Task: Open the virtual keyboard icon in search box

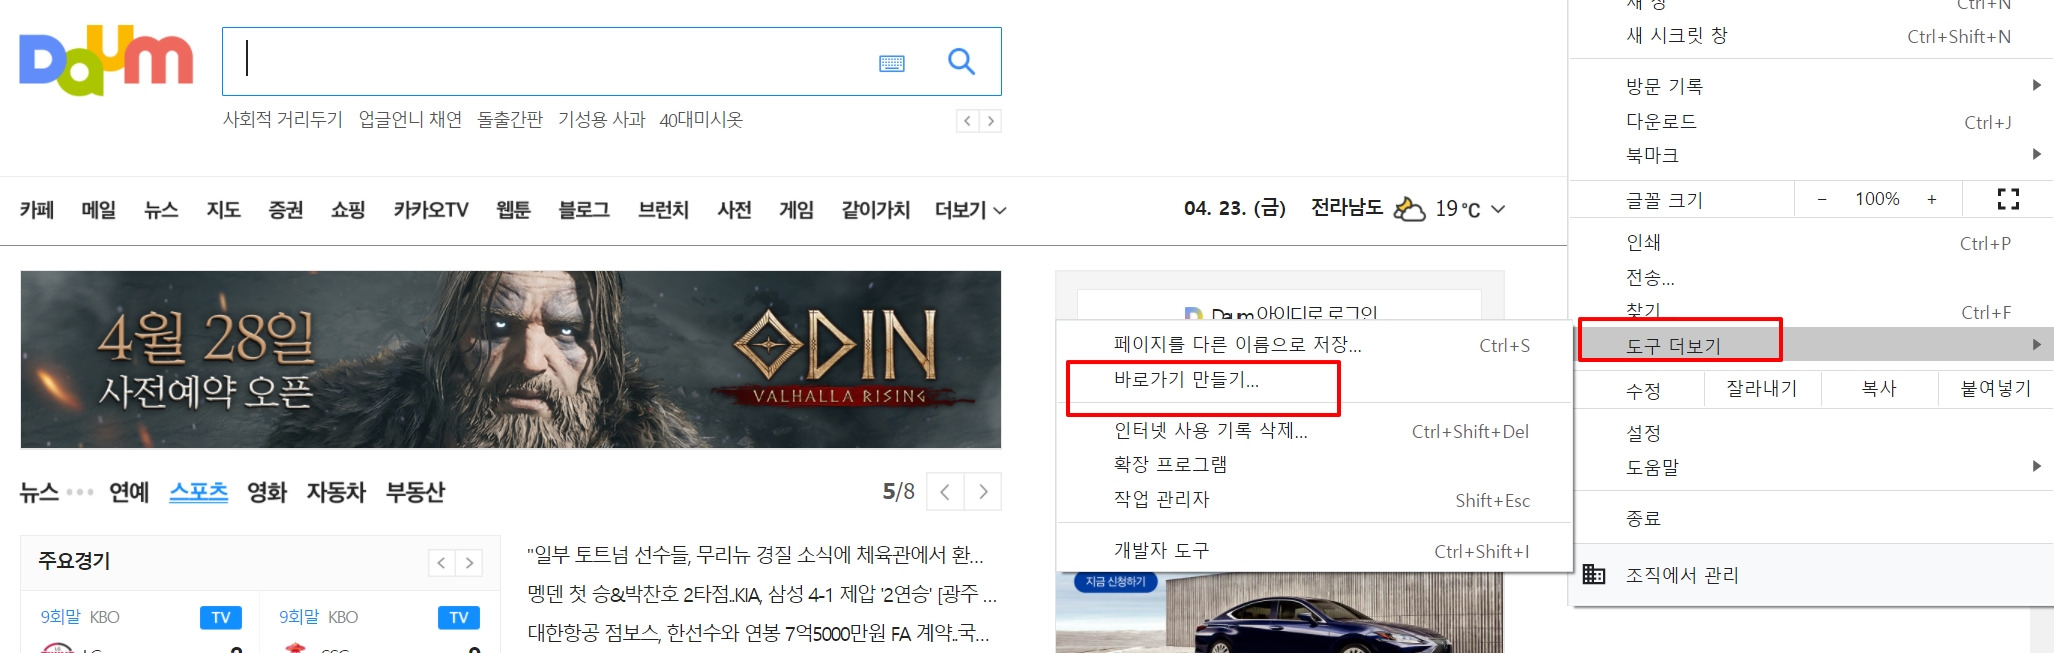Action: [x=892, y=63]
